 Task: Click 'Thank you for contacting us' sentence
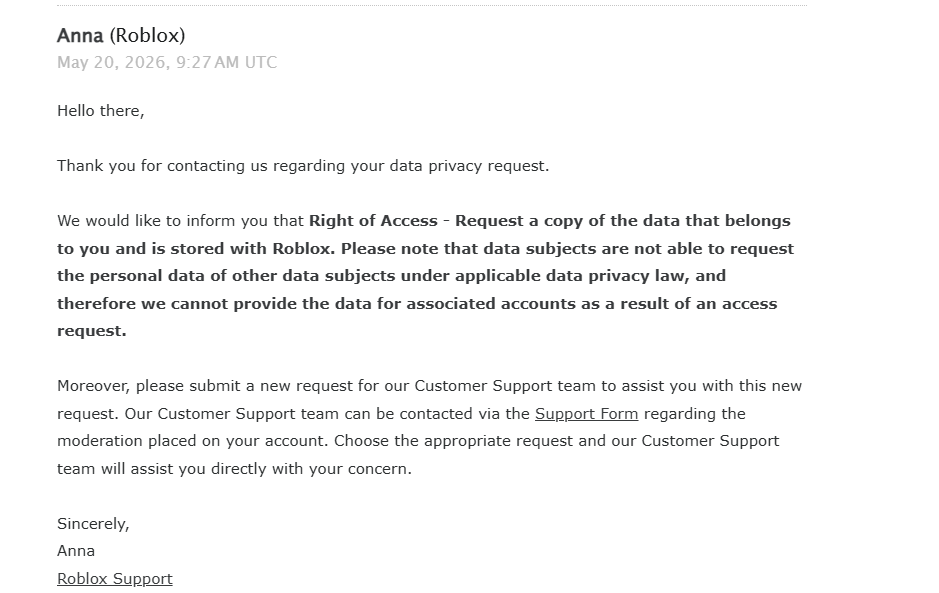(x=303, y=166)
